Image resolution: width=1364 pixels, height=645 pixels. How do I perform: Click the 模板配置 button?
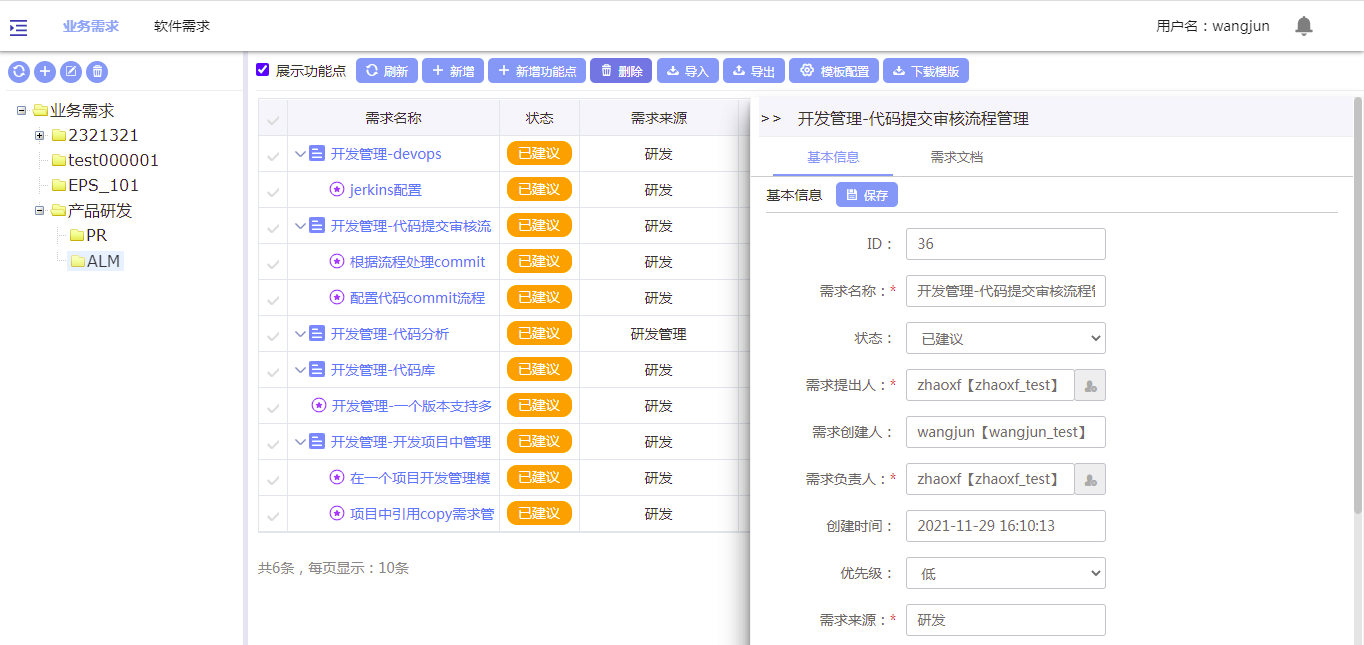[834, 71]
